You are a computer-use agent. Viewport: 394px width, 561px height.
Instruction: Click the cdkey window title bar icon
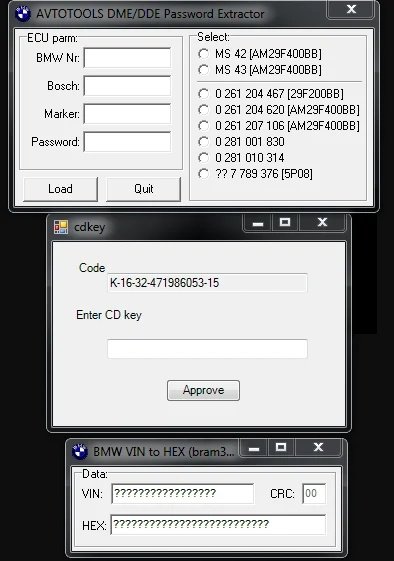(61, 227)
